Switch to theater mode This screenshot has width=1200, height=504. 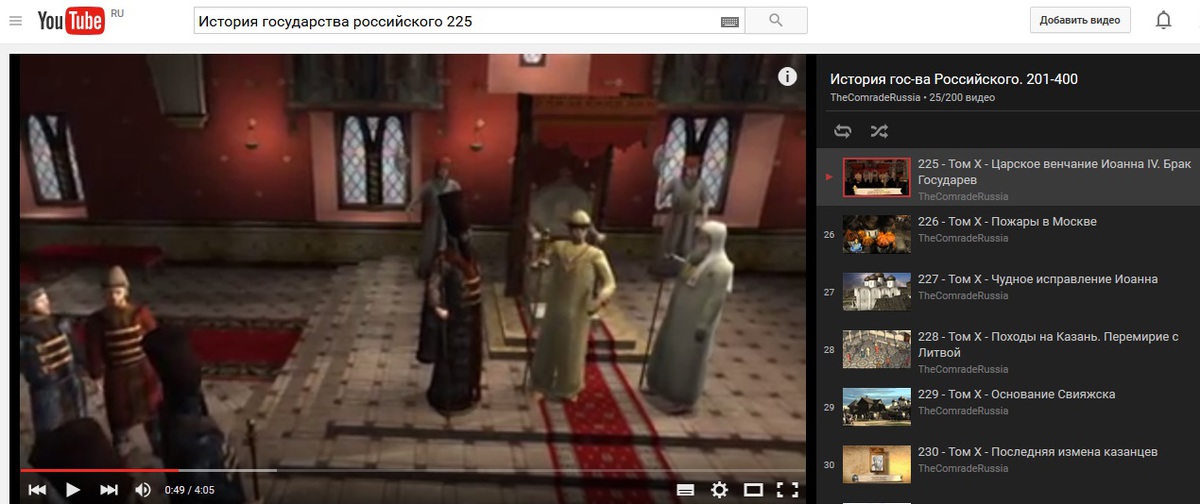[753, 490]
